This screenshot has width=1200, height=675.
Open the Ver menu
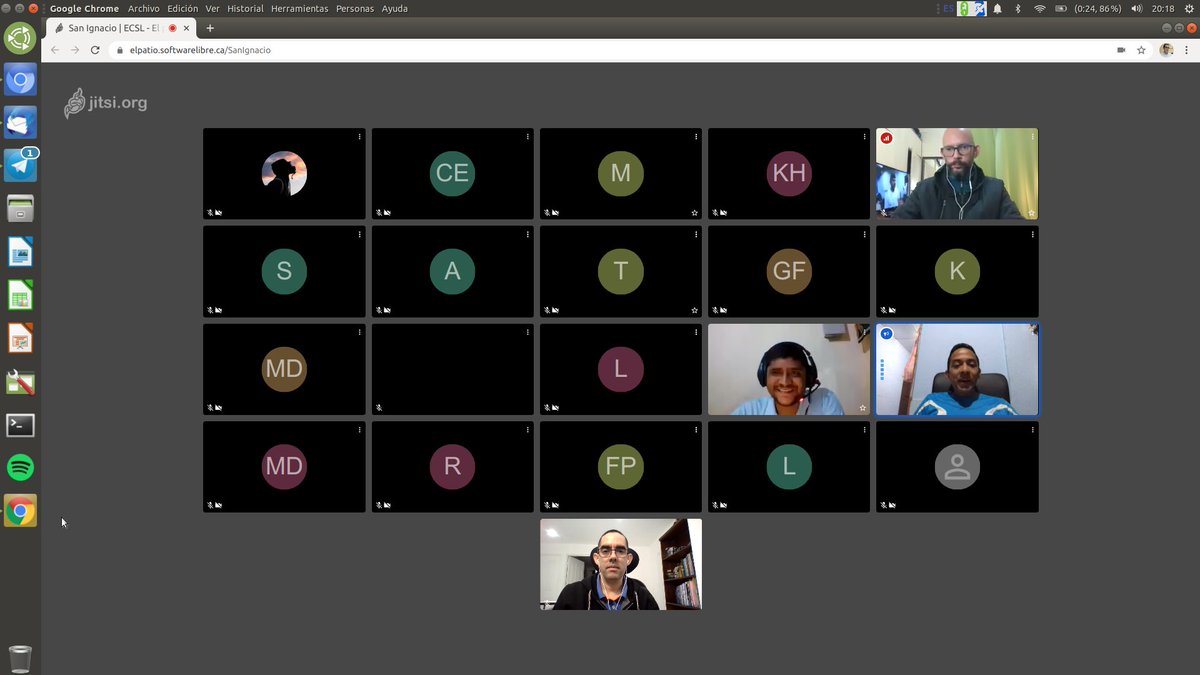(x=212, y=8)
